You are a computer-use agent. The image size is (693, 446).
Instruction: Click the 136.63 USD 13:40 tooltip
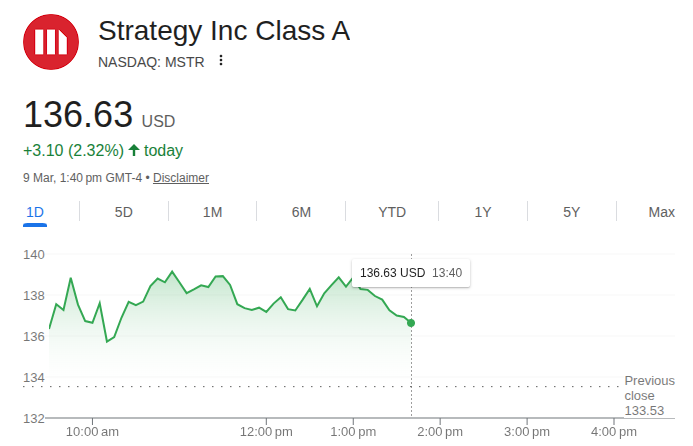pos(410,272)
